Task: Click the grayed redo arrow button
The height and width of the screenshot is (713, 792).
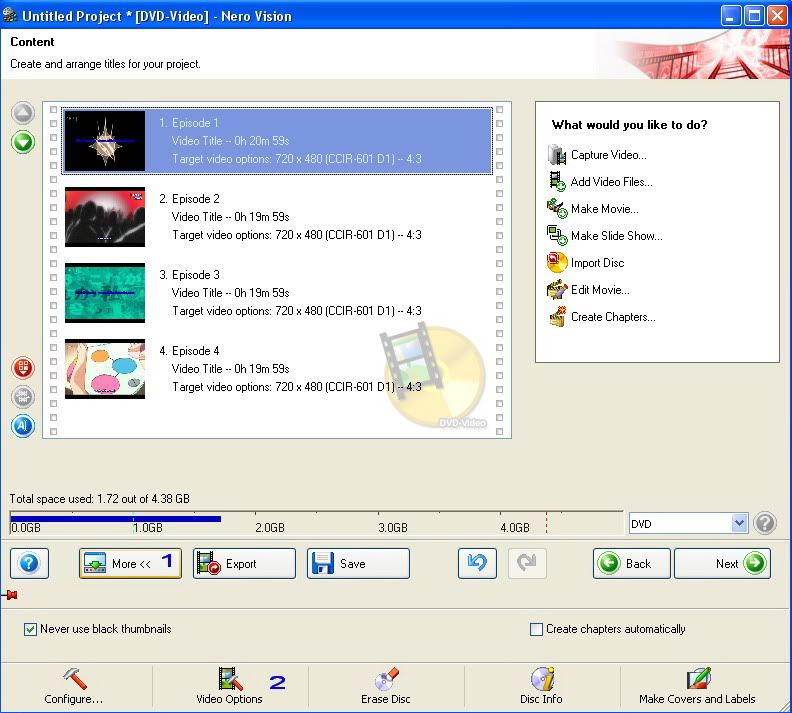Action: pos(527,563)
